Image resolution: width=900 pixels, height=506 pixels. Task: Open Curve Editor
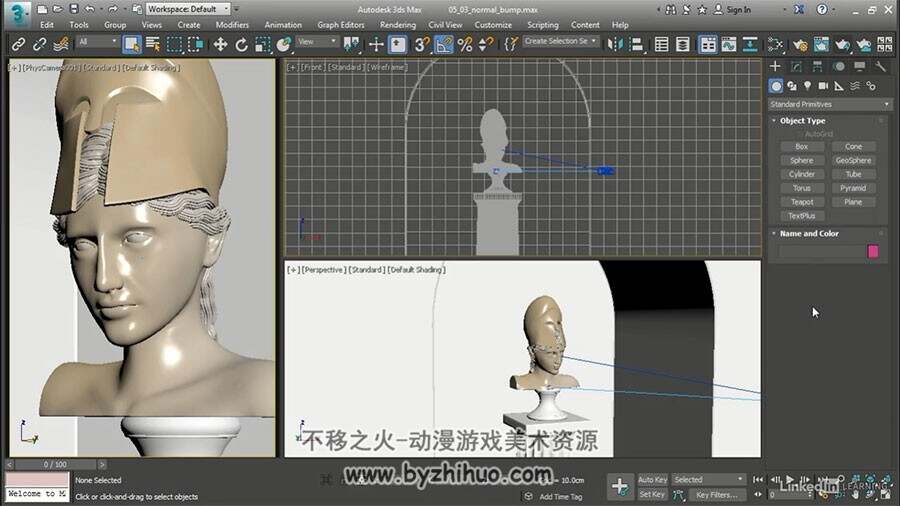(729, 44)
